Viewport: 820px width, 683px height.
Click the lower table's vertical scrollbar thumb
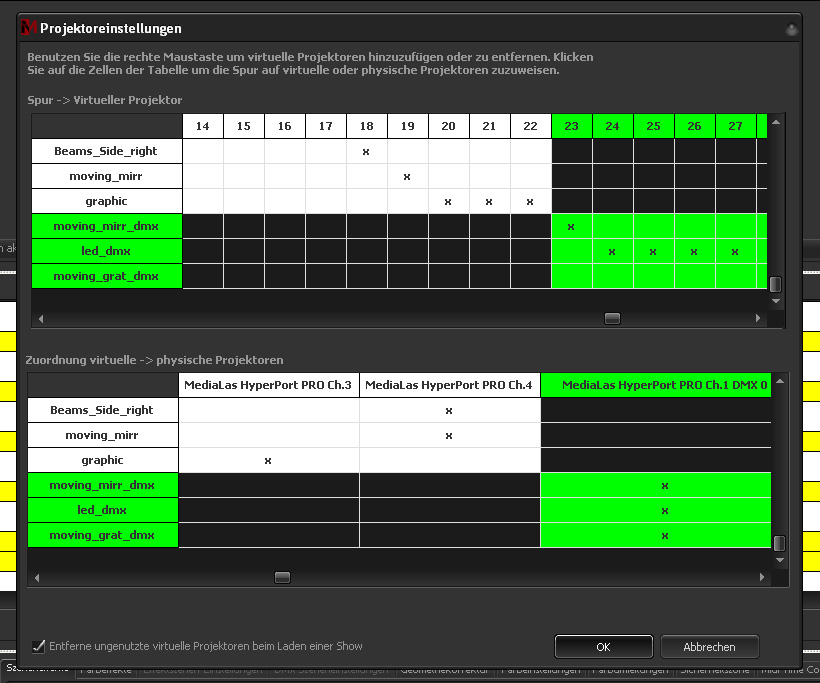(779, 543)
